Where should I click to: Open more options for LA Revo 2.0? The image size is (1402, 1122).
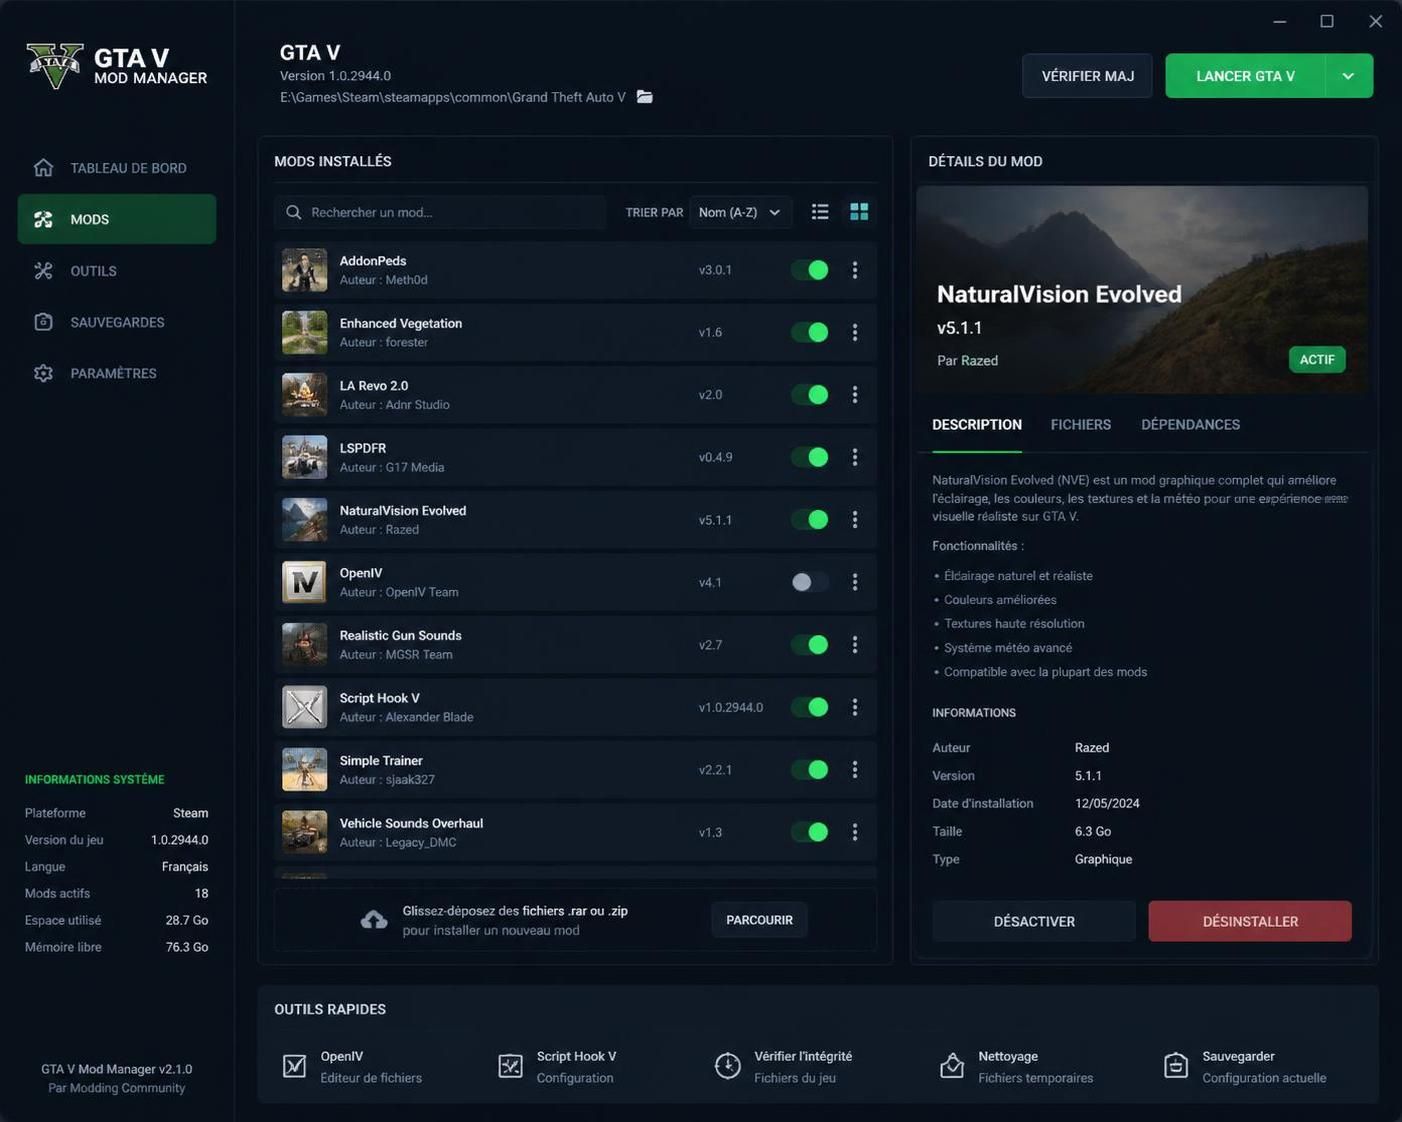[855, 395]
